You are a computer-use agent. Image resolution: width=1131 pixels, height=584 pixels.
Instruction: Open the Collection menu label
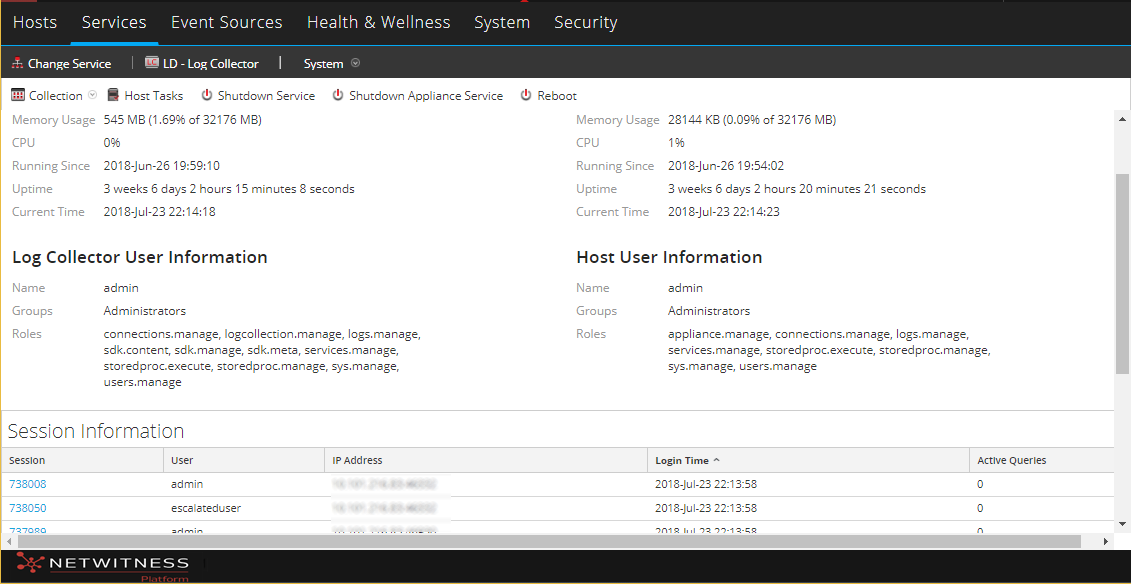56,95
